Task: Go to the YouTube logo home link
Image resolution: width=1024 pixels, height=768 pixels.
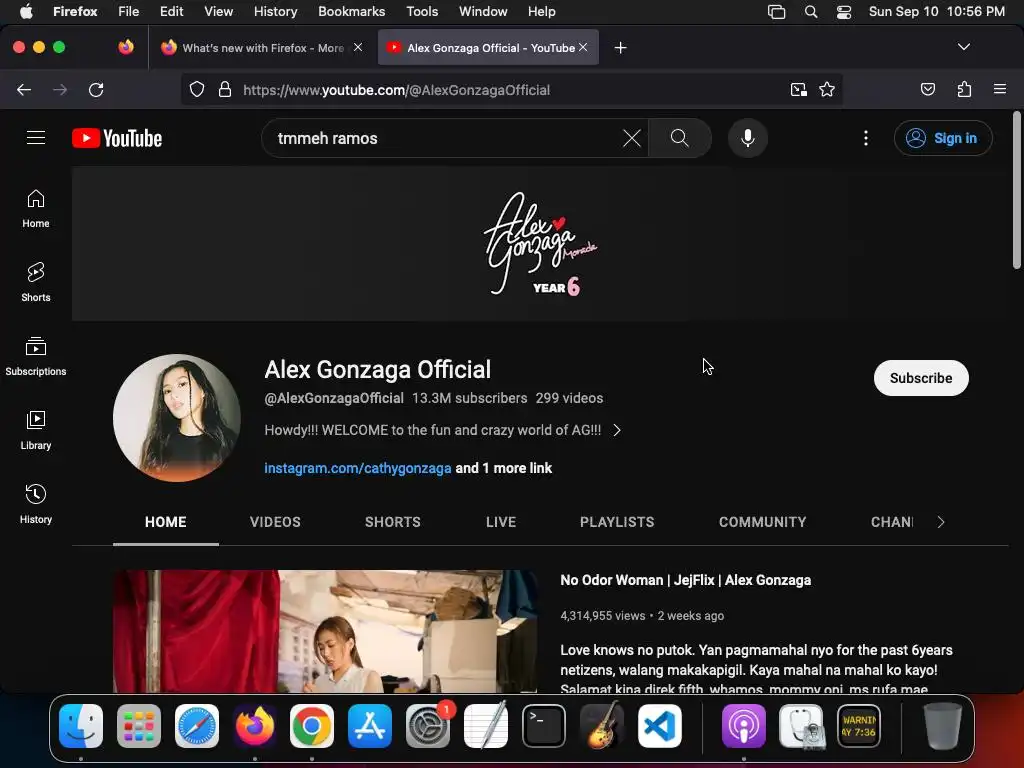Action: [x=117, y=138]
